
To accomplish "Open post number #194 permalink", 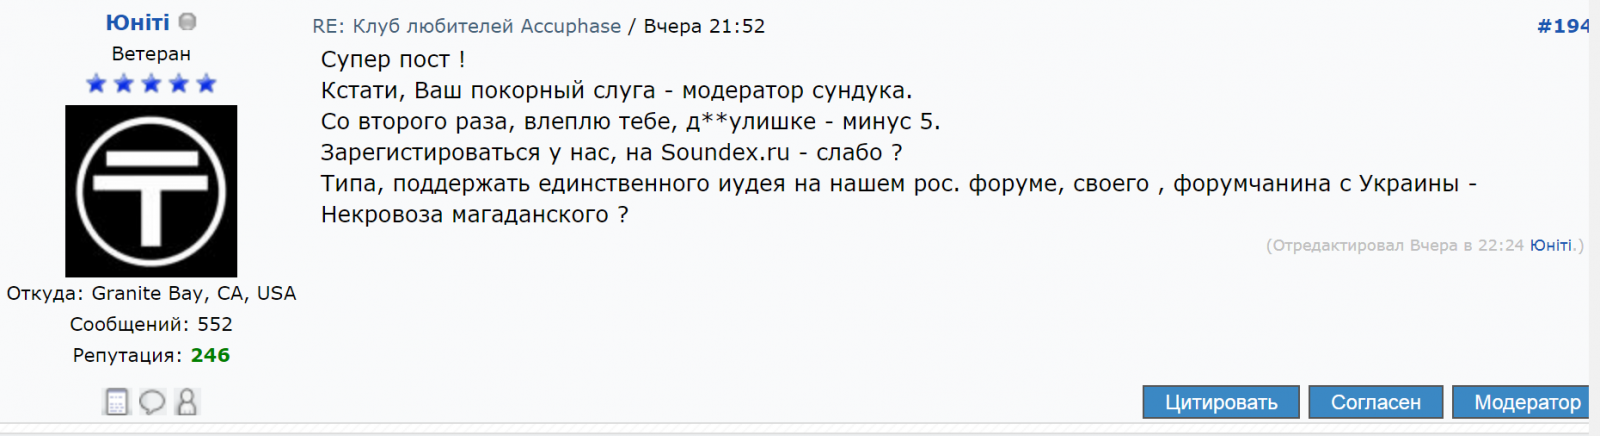I will pyautogui.click(x=1563, y=26).
